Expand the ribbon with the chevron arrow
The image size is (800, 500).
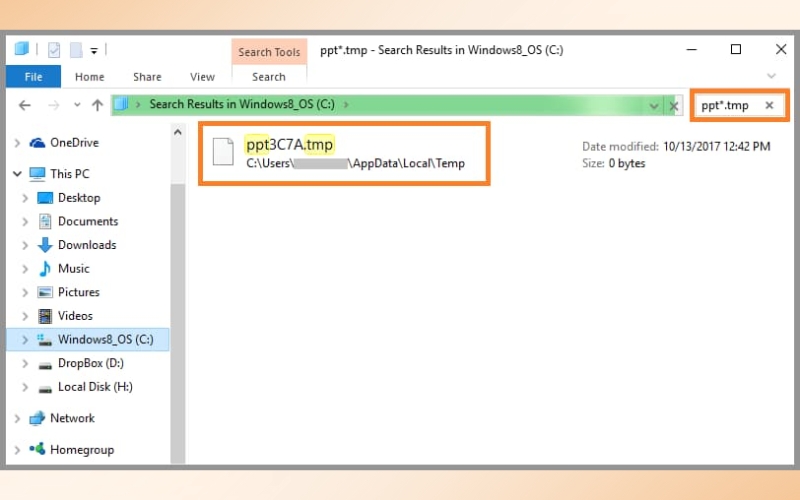771,76
